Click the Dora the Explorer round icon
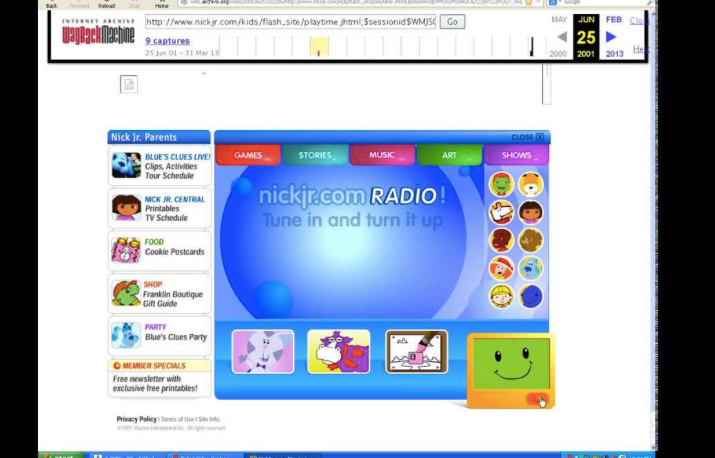This screenshot has width=715, height=458. click(530, 213)
